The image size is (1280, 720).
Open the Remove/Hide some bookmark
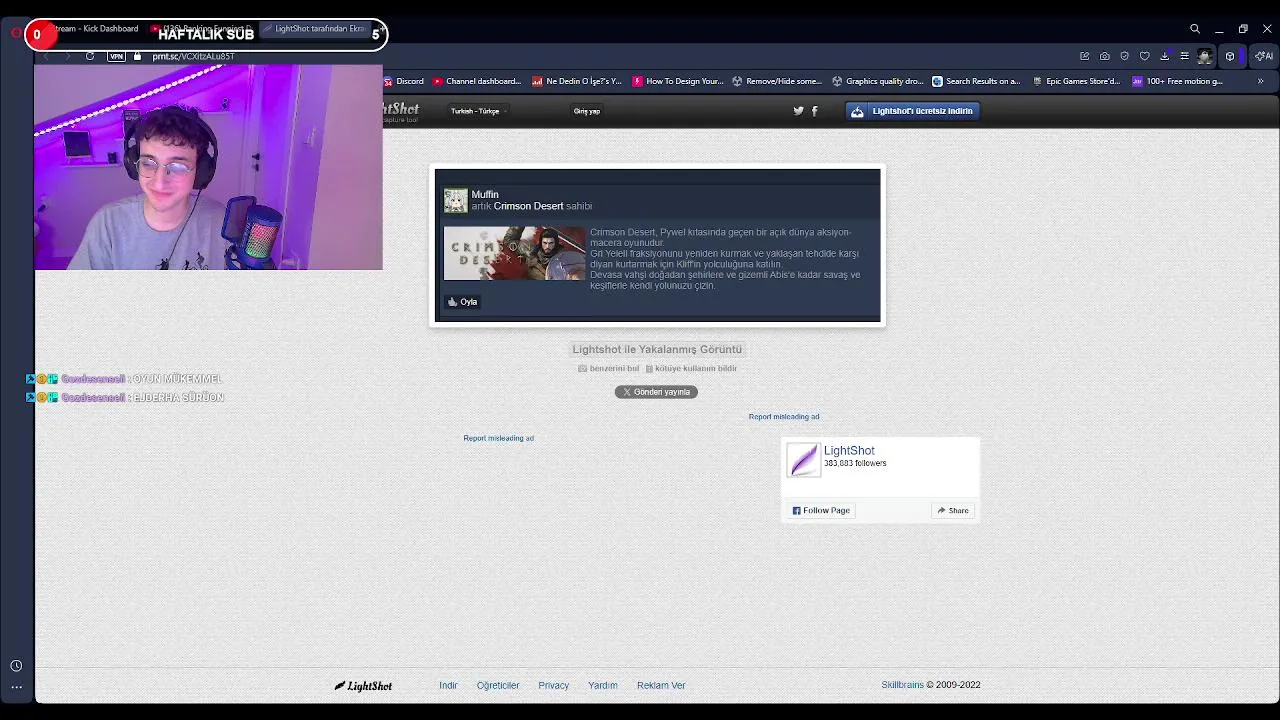click(x=777, y=81)
